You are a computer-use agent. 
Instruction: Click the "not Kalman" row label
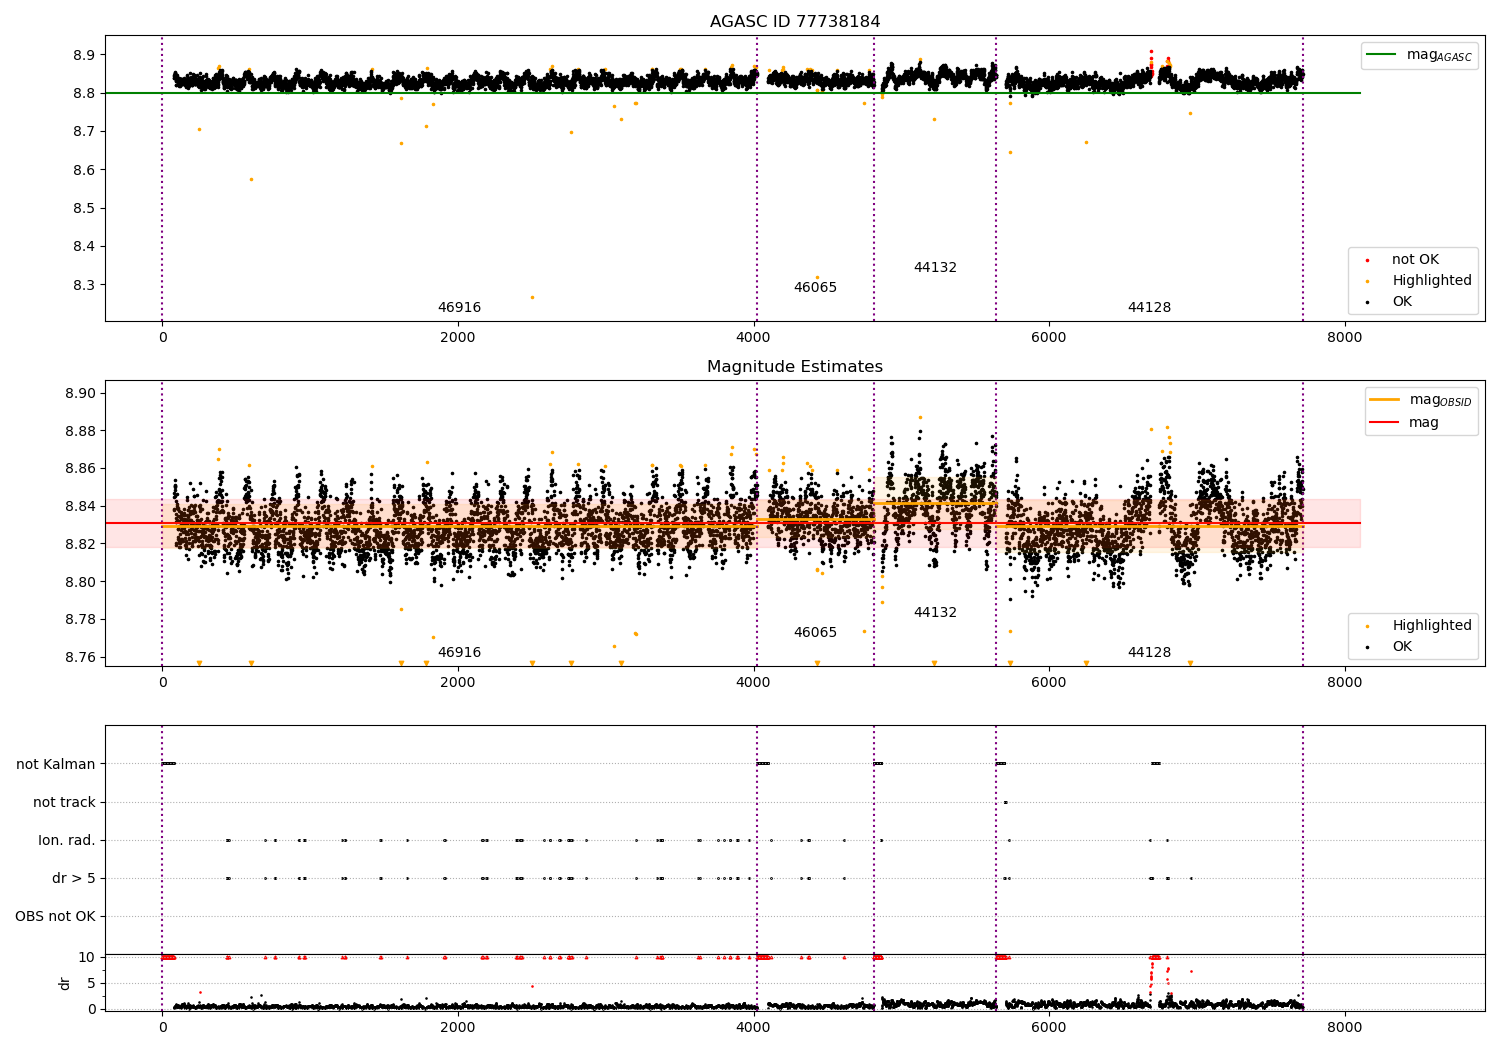[56, 765]
